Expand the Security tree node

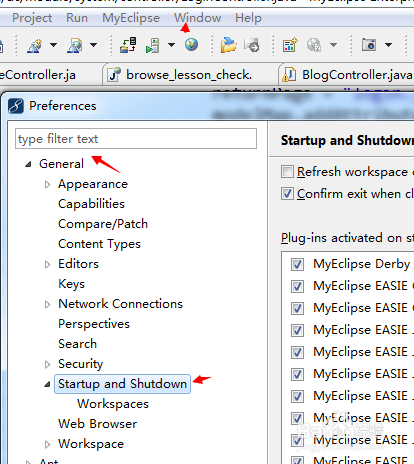tap(48, 364)
